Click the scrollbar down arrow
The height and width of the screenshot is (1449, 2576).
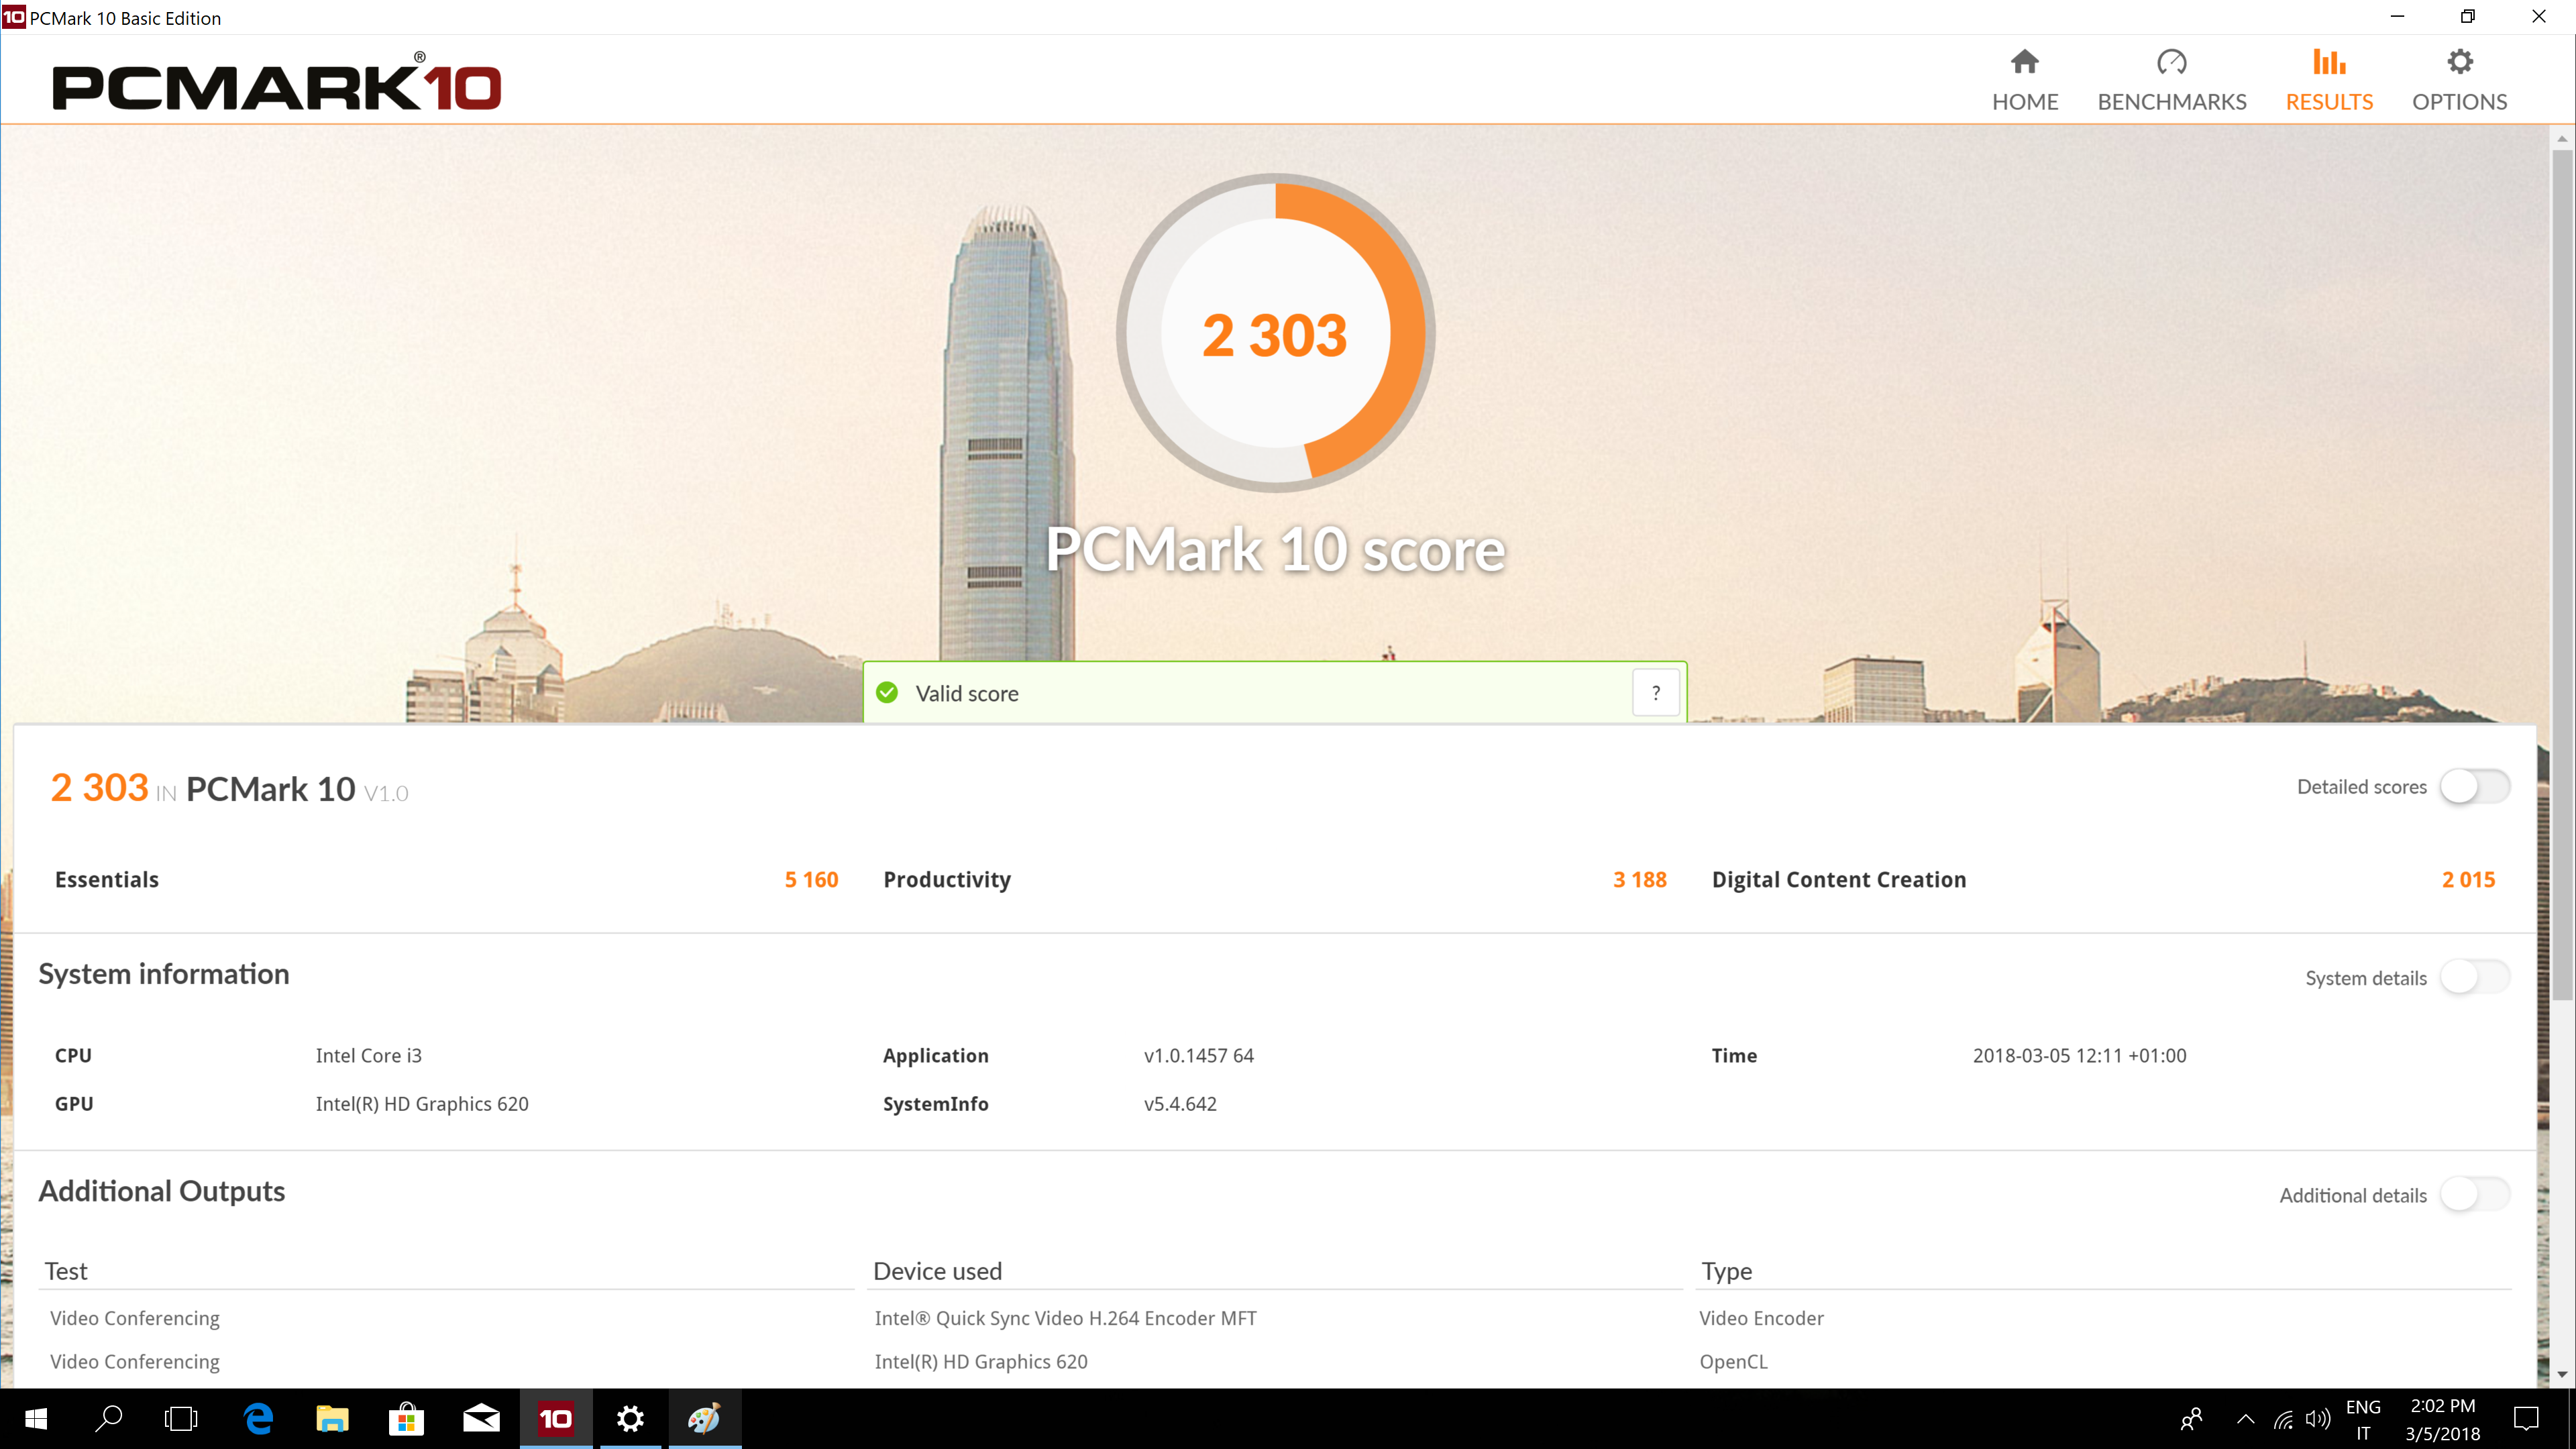pos(2561,1375)
